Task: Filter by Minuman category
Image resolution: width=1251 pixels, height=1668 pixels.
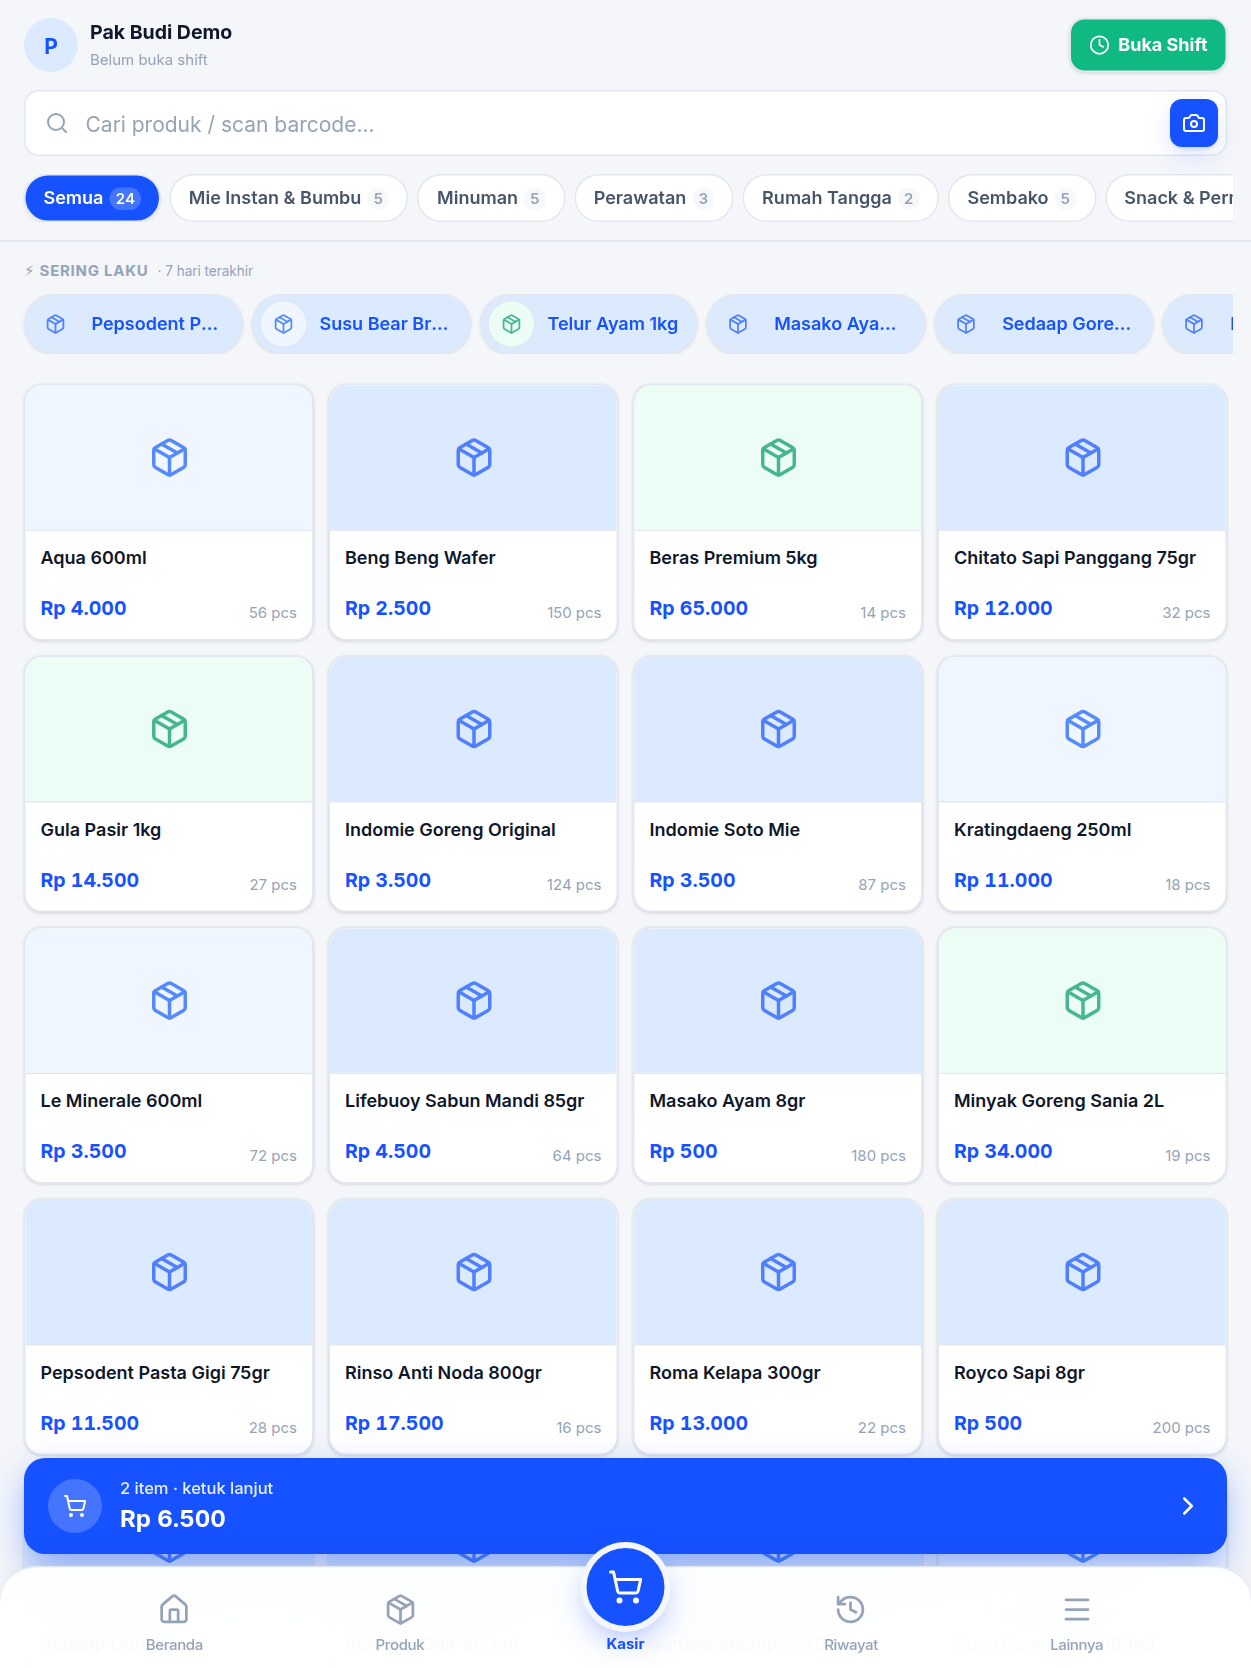Action: [491, 198]
